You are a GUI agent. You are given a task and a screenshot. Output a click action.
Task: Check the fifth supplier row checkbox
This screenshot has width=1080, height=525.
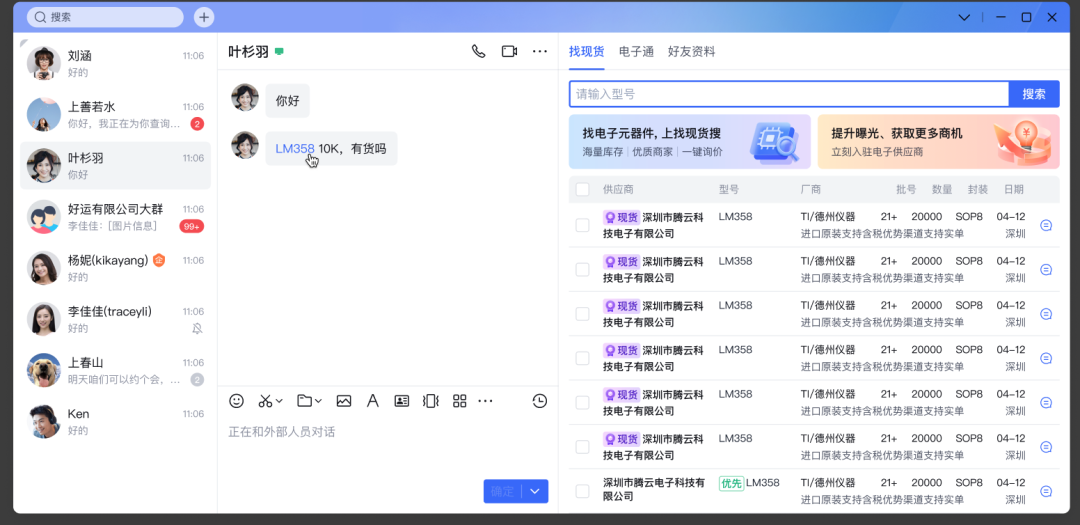(x=583, y=403)
